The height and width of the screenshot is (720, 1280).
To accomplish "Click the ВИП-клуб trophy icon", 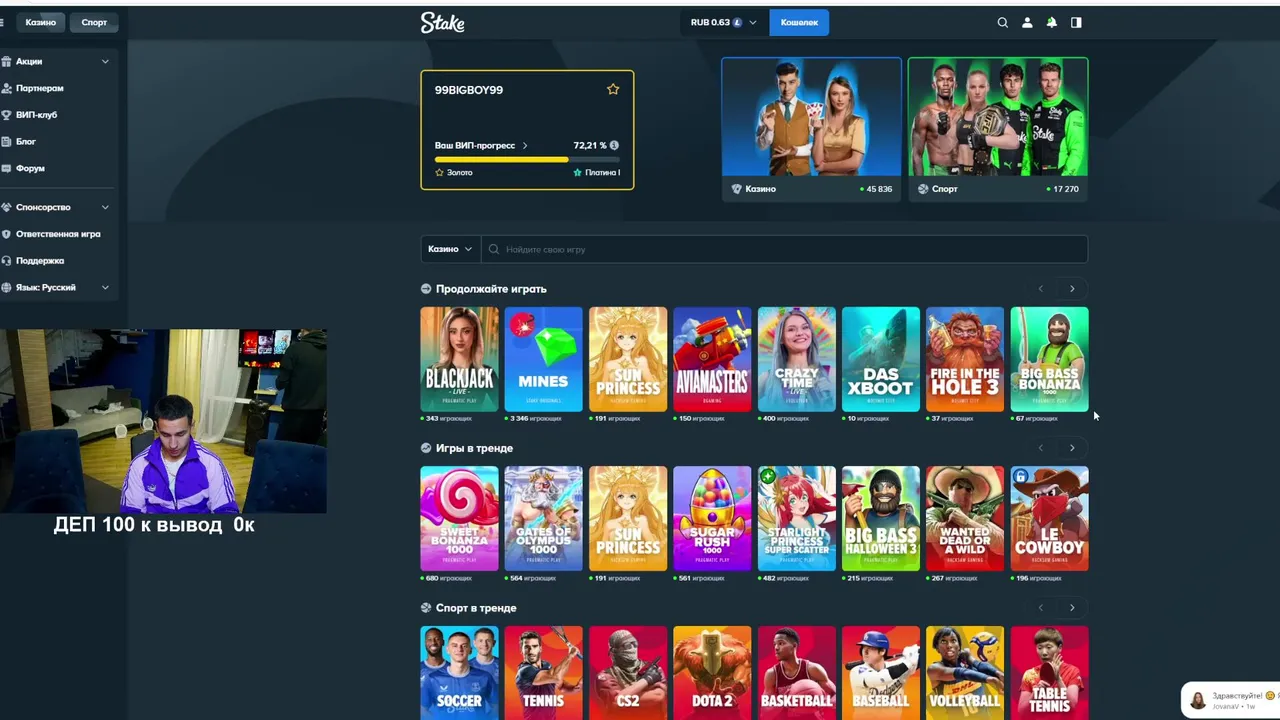I will (x=6, y=115).
